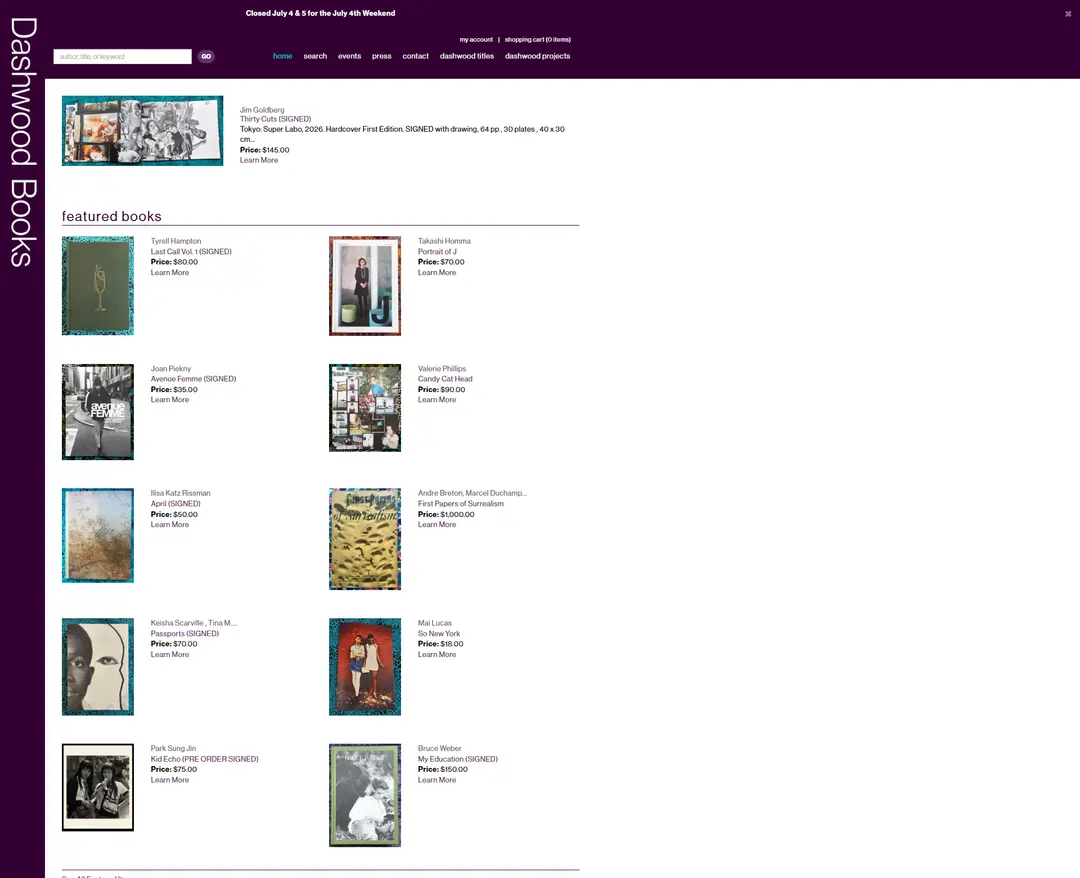Open the contact page

coord(415,56)
